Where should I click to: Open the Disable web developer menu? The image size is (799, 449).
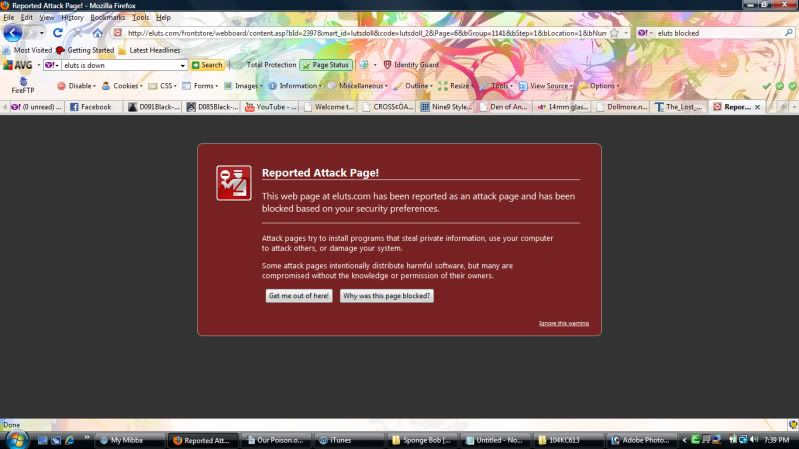click(76, 86)
